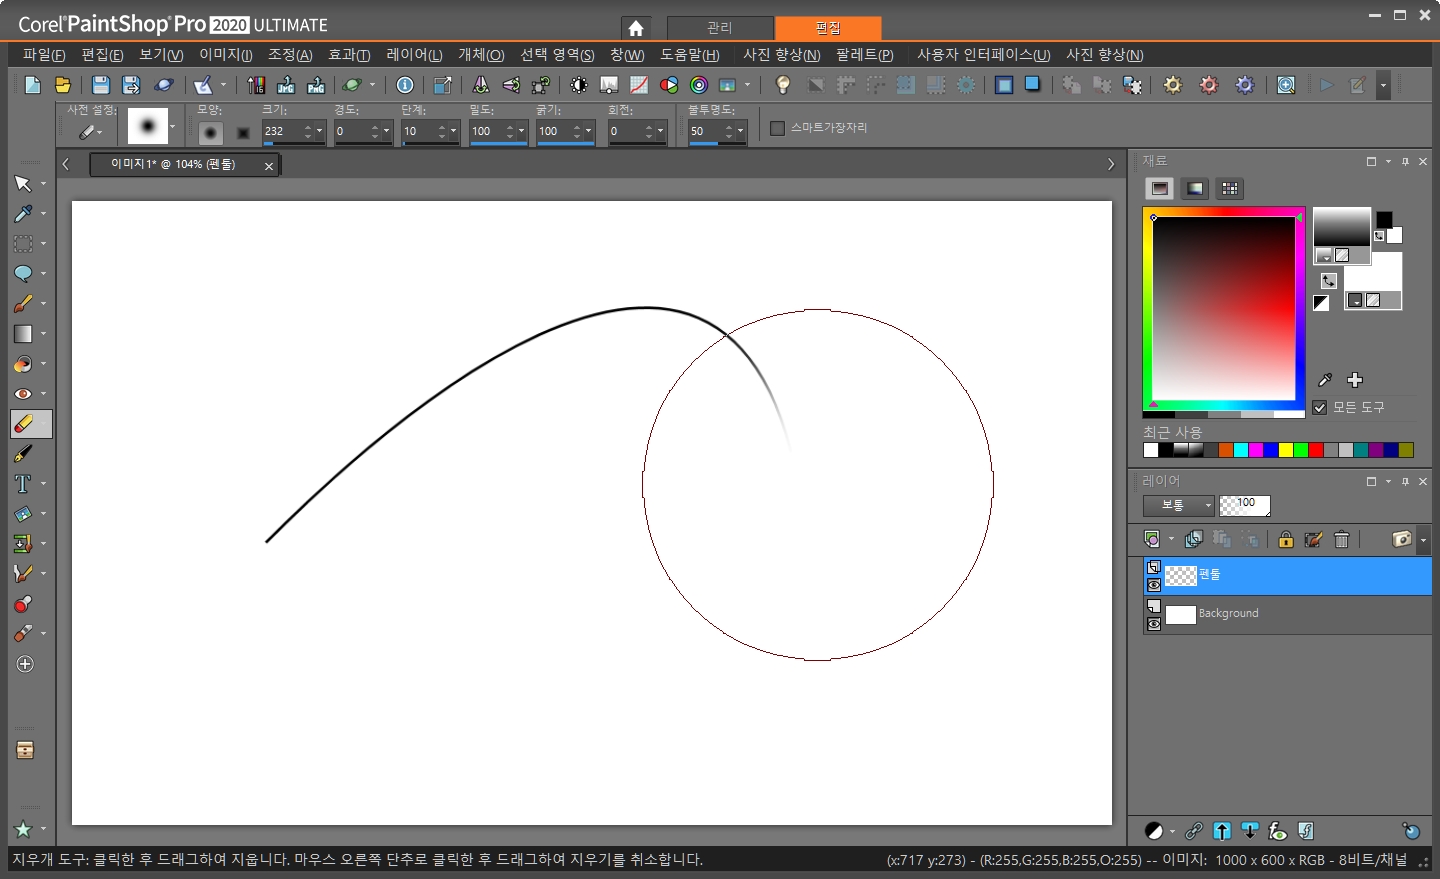Image resolution: width=1440 pixels, height=879 pixels.
Task: Open the blend mode 보통 dropdown
Action: [x=1179, y=506]
